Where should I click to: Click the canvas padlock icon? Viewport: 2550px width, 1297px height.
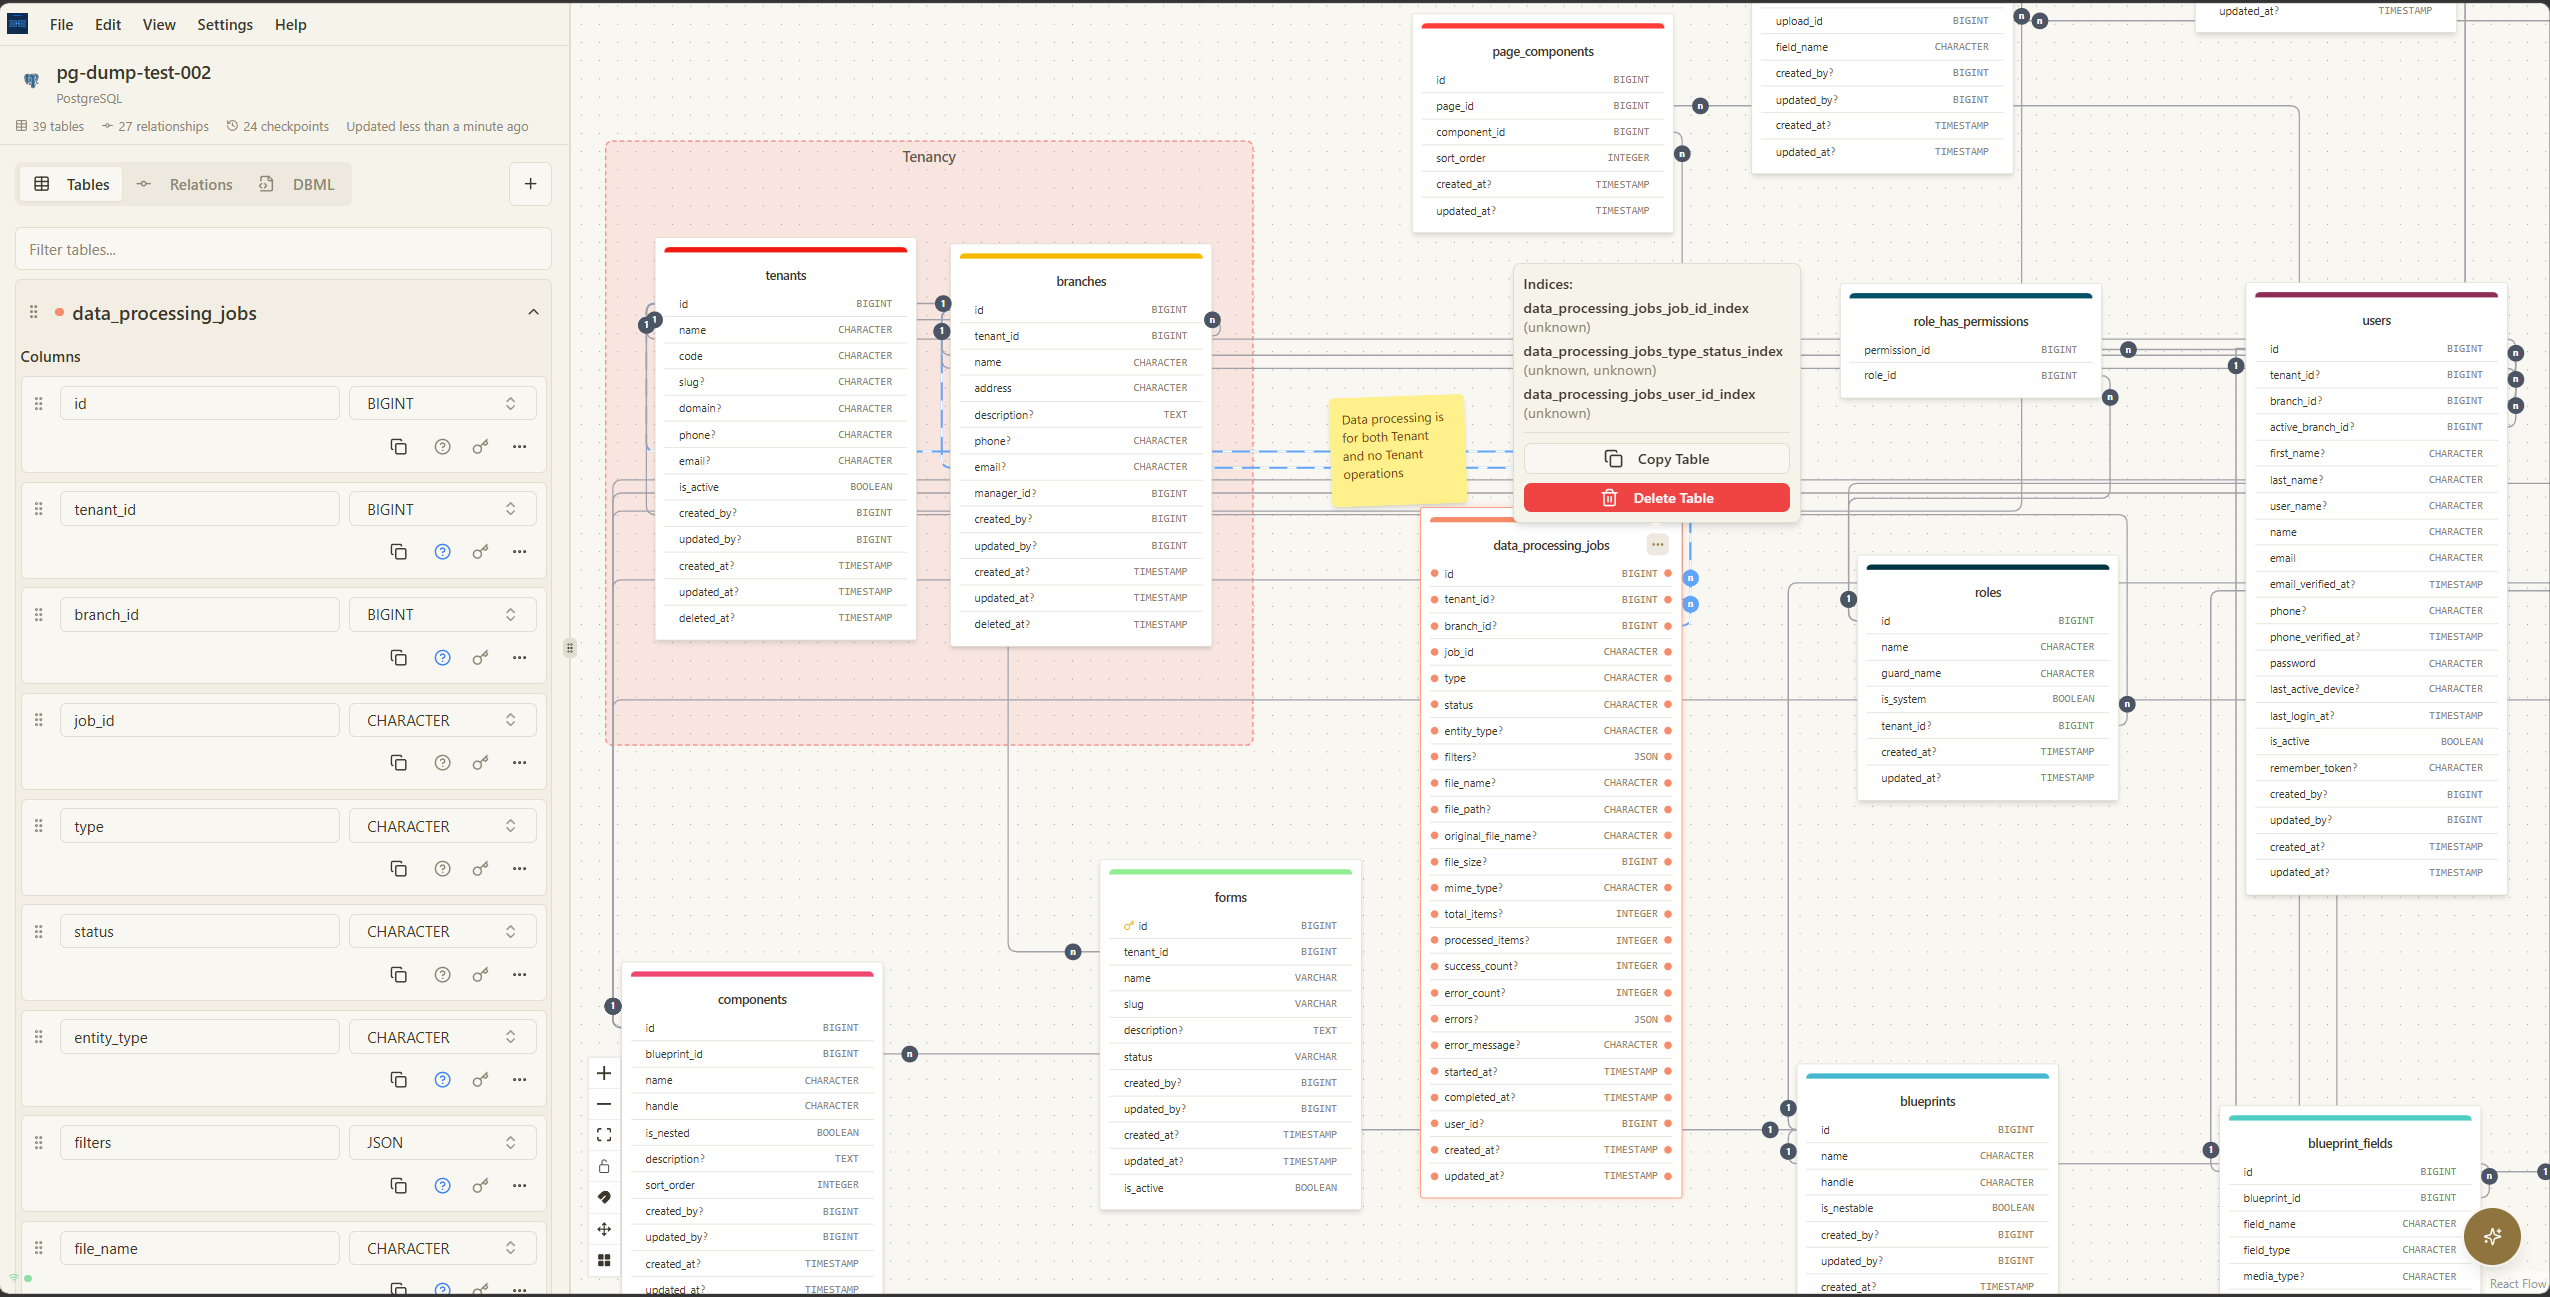coord(604,1166)
